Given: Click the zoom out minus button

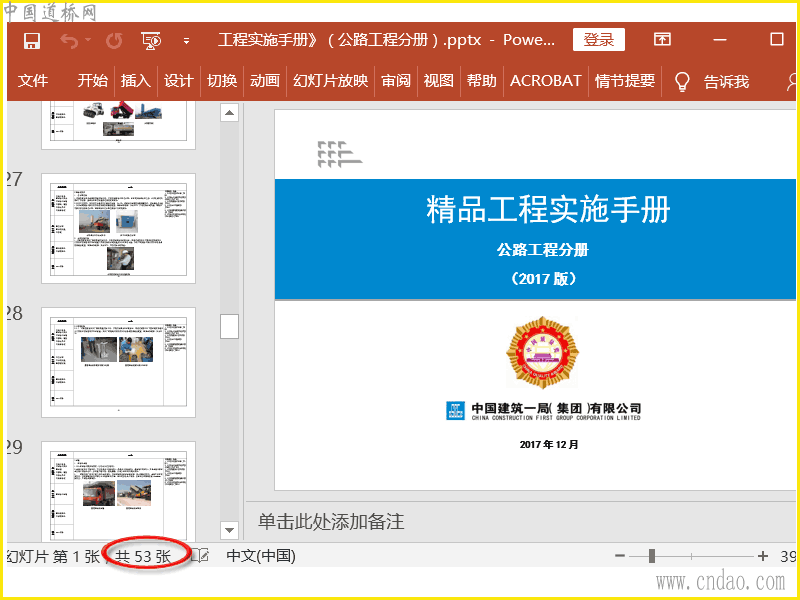Looking at the screenshot, I should [x=620, y=556].
